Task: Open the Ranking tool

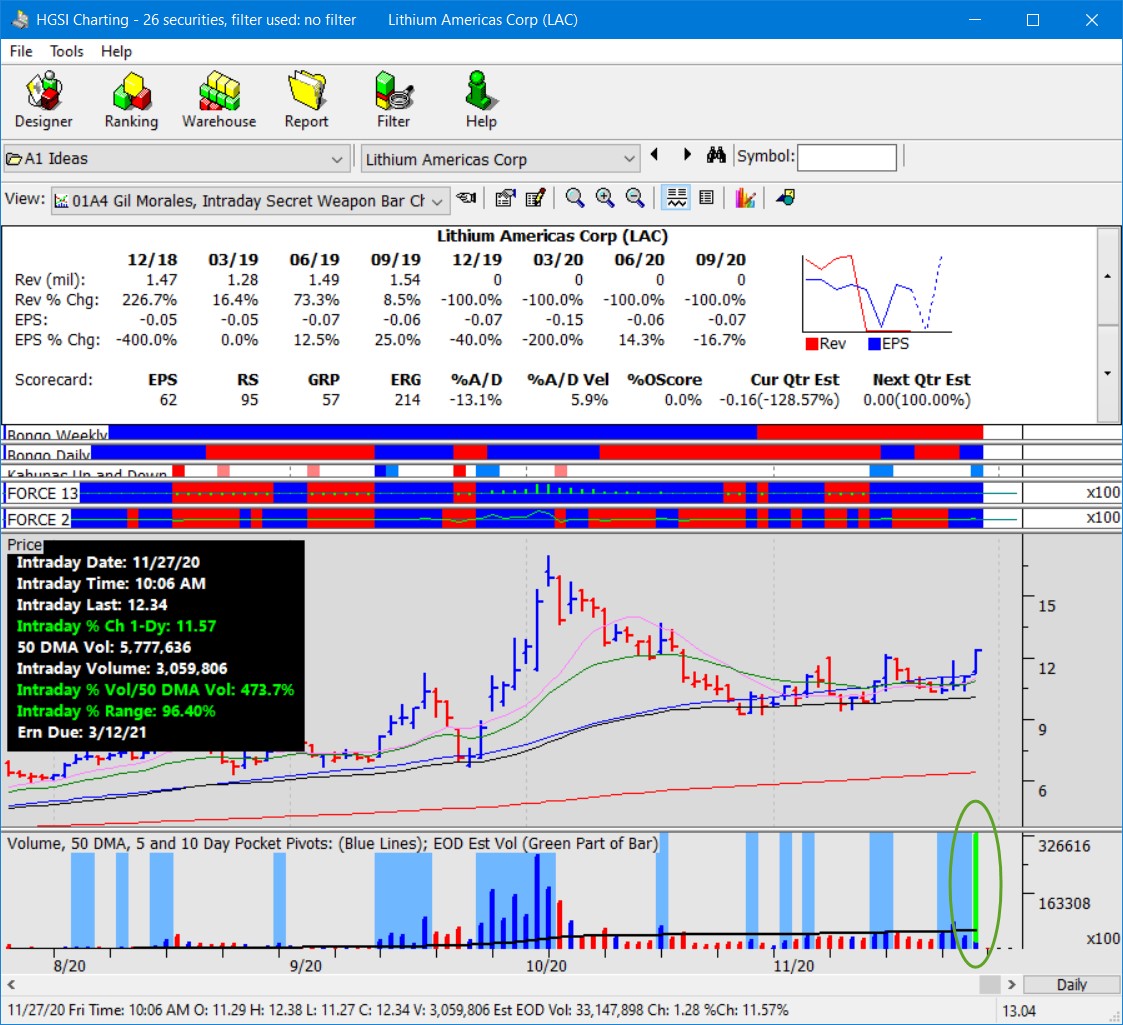Action: [131, 100]
